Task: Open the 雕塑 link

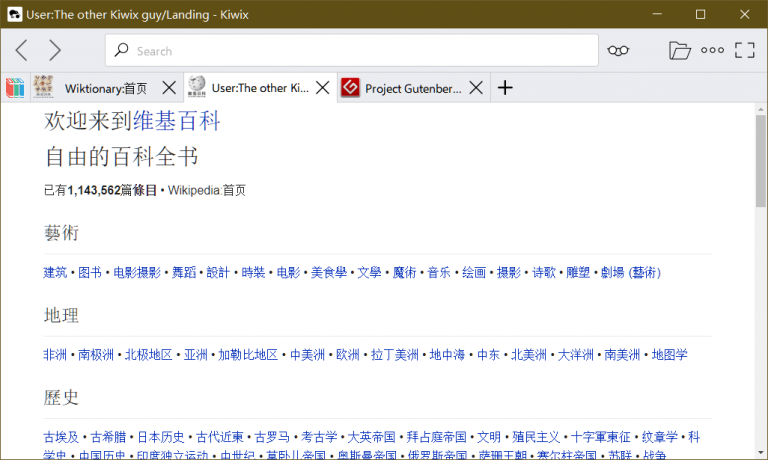Action: click(578, 272)
